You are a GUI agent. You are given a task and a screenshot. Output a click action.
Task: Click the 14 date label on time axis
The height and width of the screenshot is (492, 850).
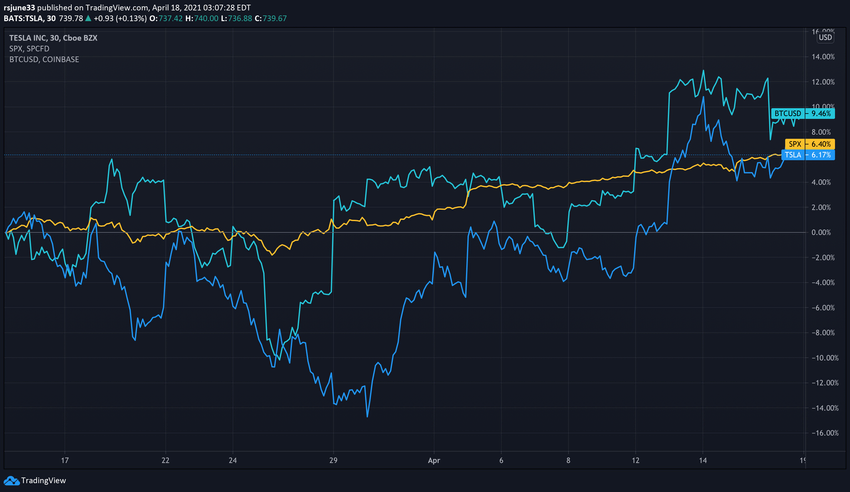coord(703,461)
